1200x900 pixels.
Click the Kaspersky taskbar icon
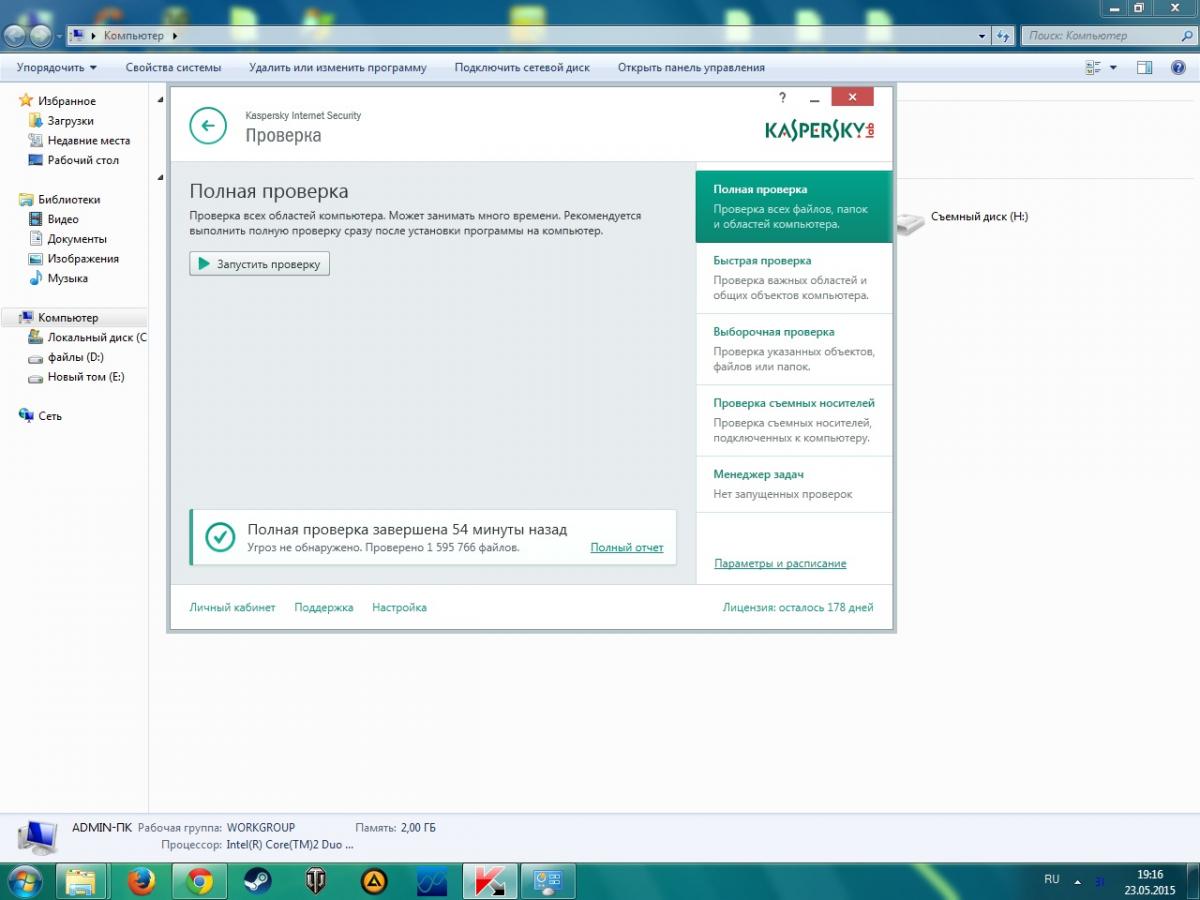[489, 881]
